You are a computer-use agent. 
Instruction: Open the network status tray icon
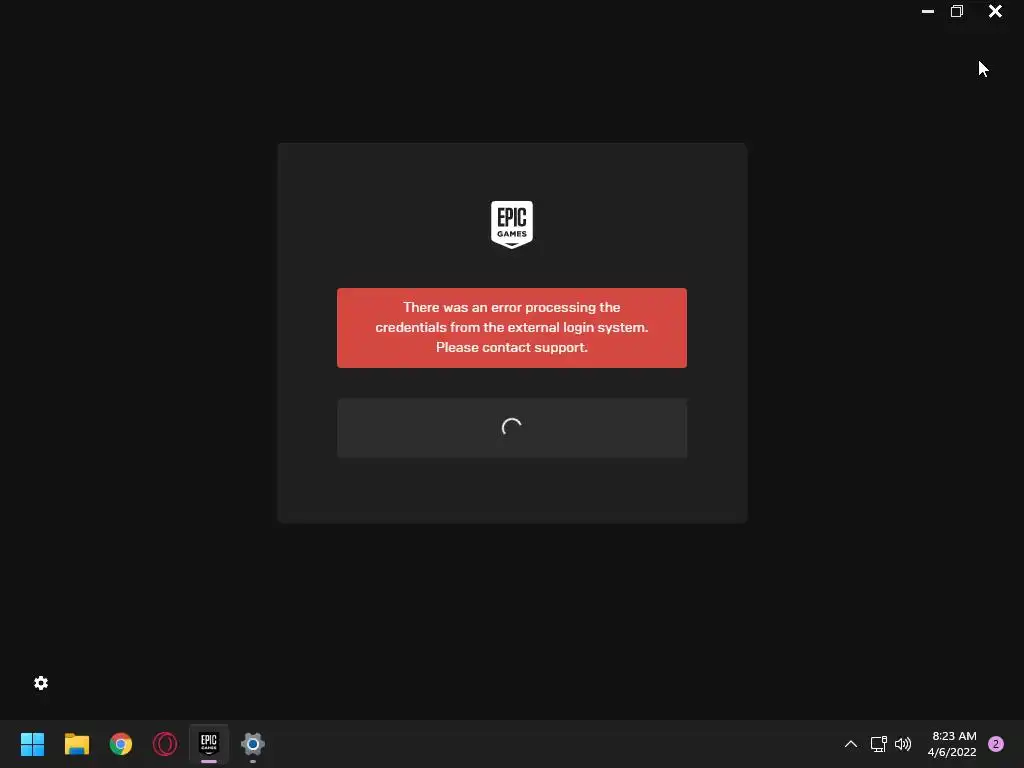[x=878, y=744]
